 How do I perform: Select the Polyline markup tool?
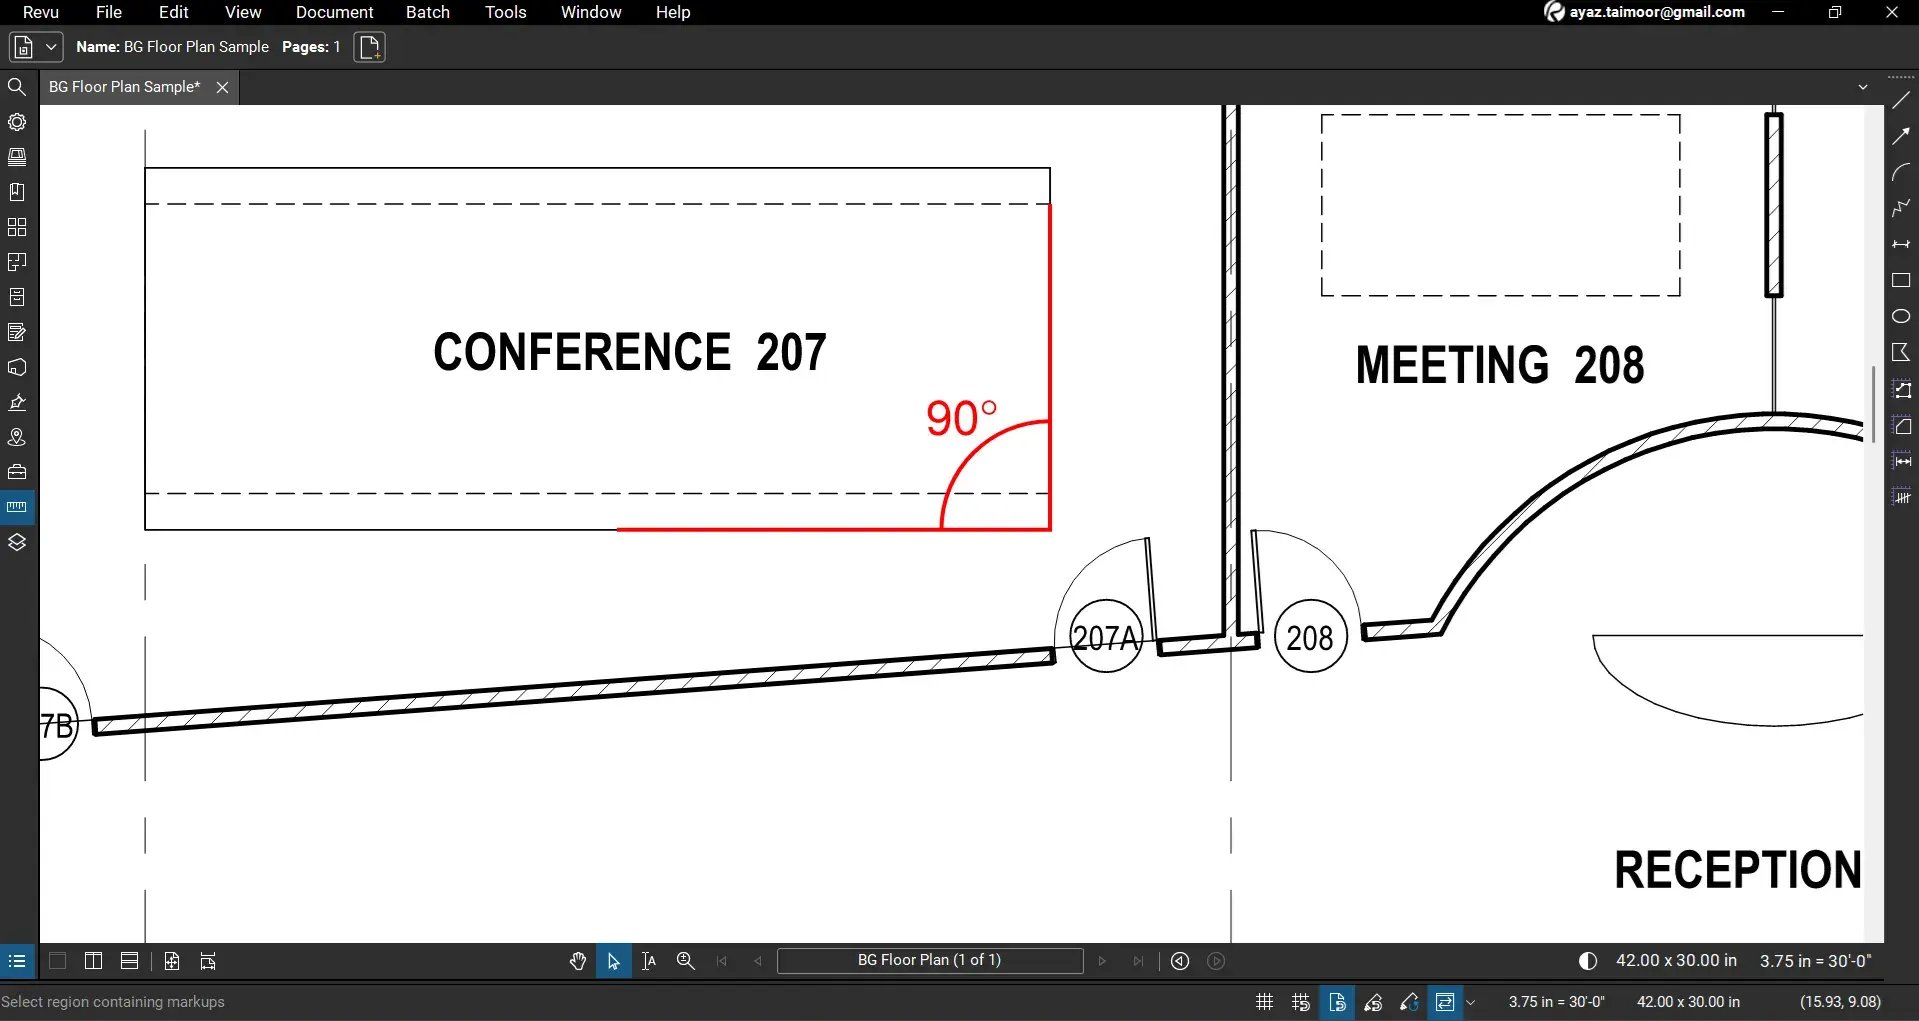1901,208
